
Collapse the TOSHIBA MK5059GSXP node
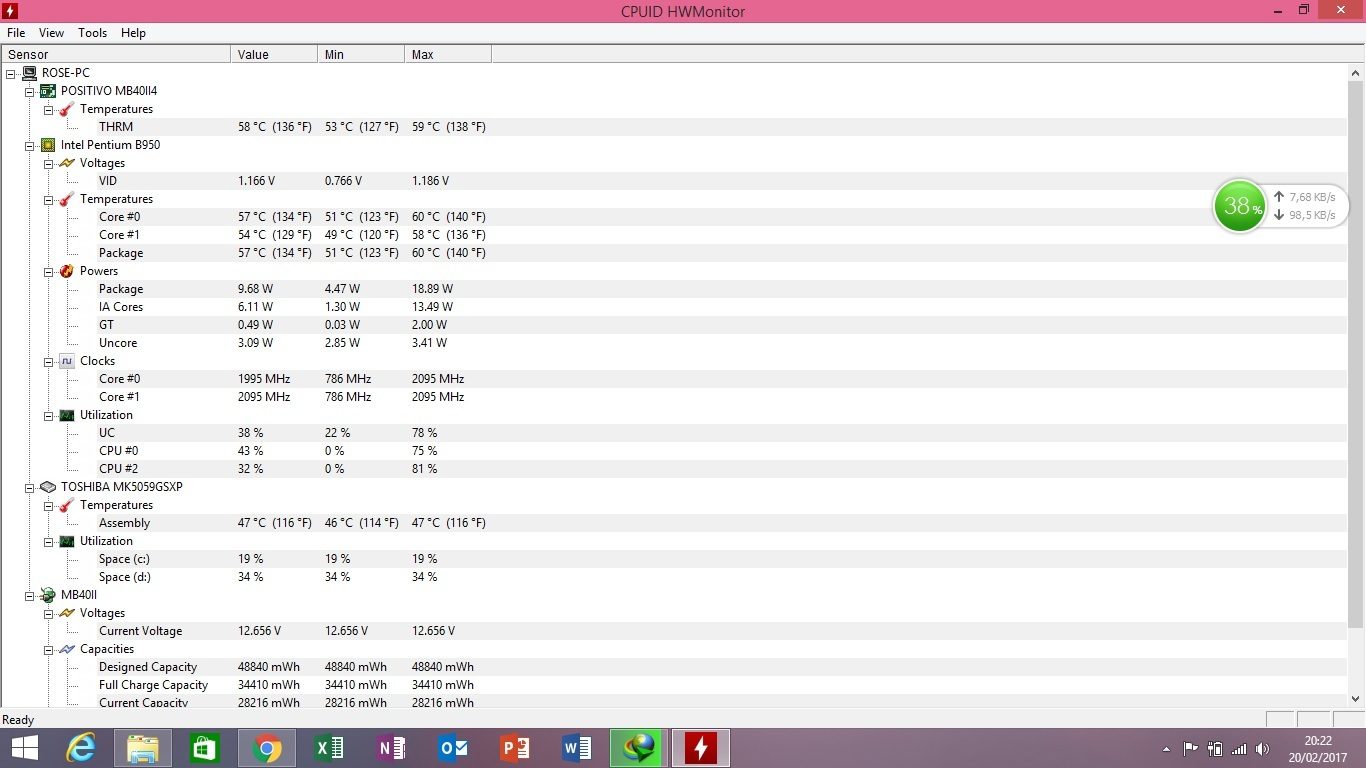point(29,487)
